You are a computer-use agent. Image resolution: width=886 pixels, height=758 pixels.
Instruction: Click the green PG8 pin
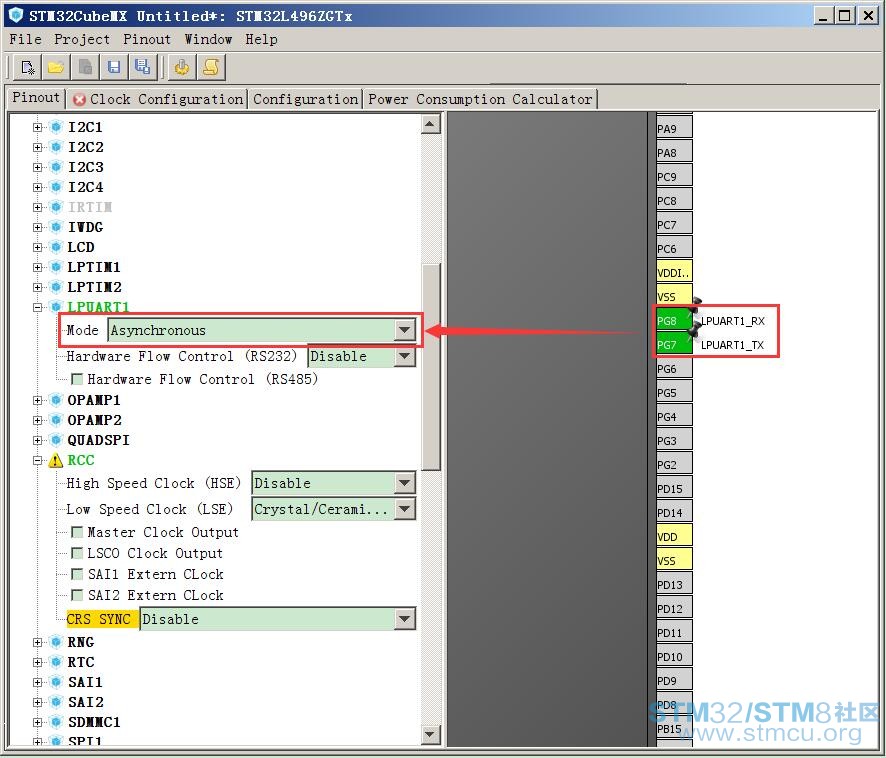(x=674, y=320)
